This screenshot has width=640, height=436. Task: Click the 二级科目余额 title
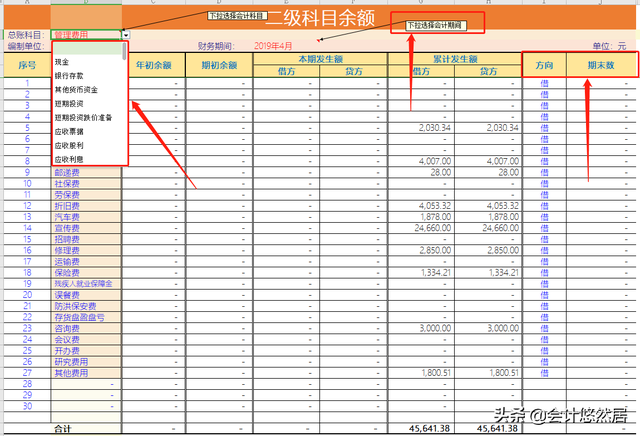click(320, 18)
